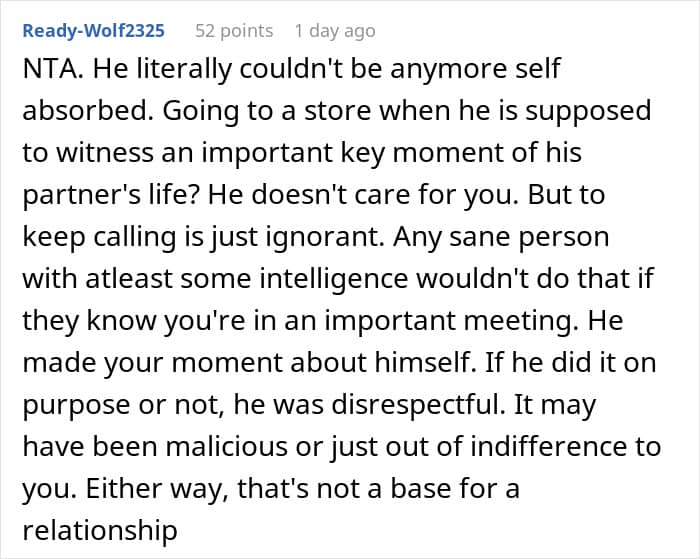The height and width of the screenshot is (559, 700).
Task: Open the '1 day ago' comment permalink
Action: 335,31
